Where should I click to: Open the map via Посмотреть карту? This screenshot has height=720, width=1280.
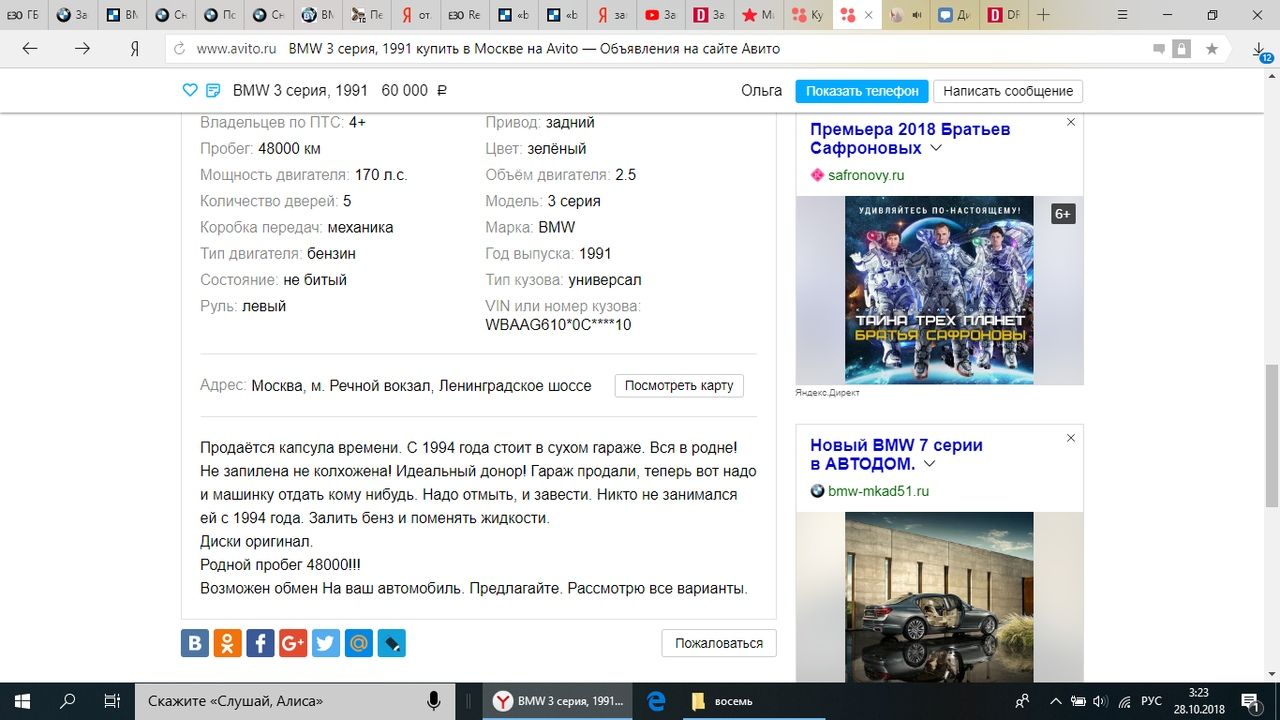[679, 385]
